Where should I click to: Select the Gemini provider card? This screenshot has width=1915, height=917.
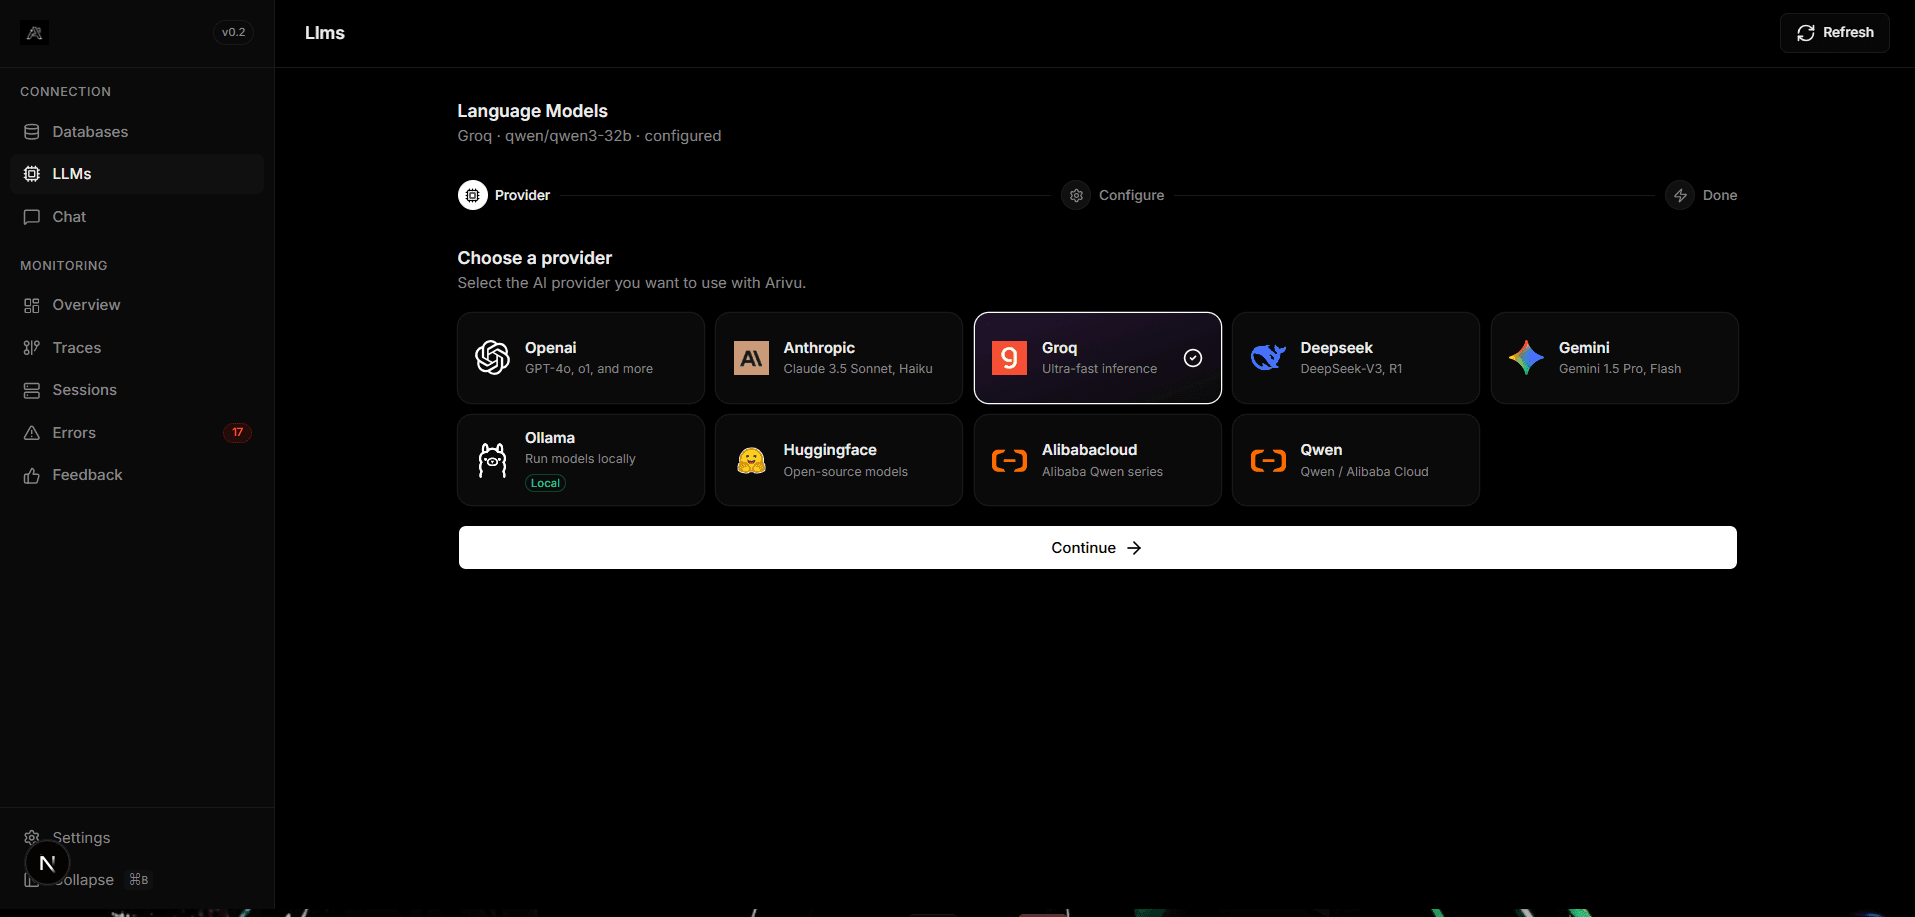[x=1615, y=358]
